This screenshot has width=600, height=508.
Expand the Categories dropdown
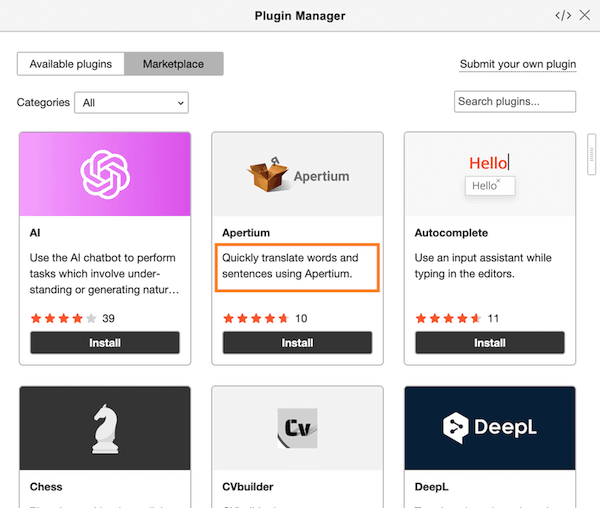(x=131, y=103)
